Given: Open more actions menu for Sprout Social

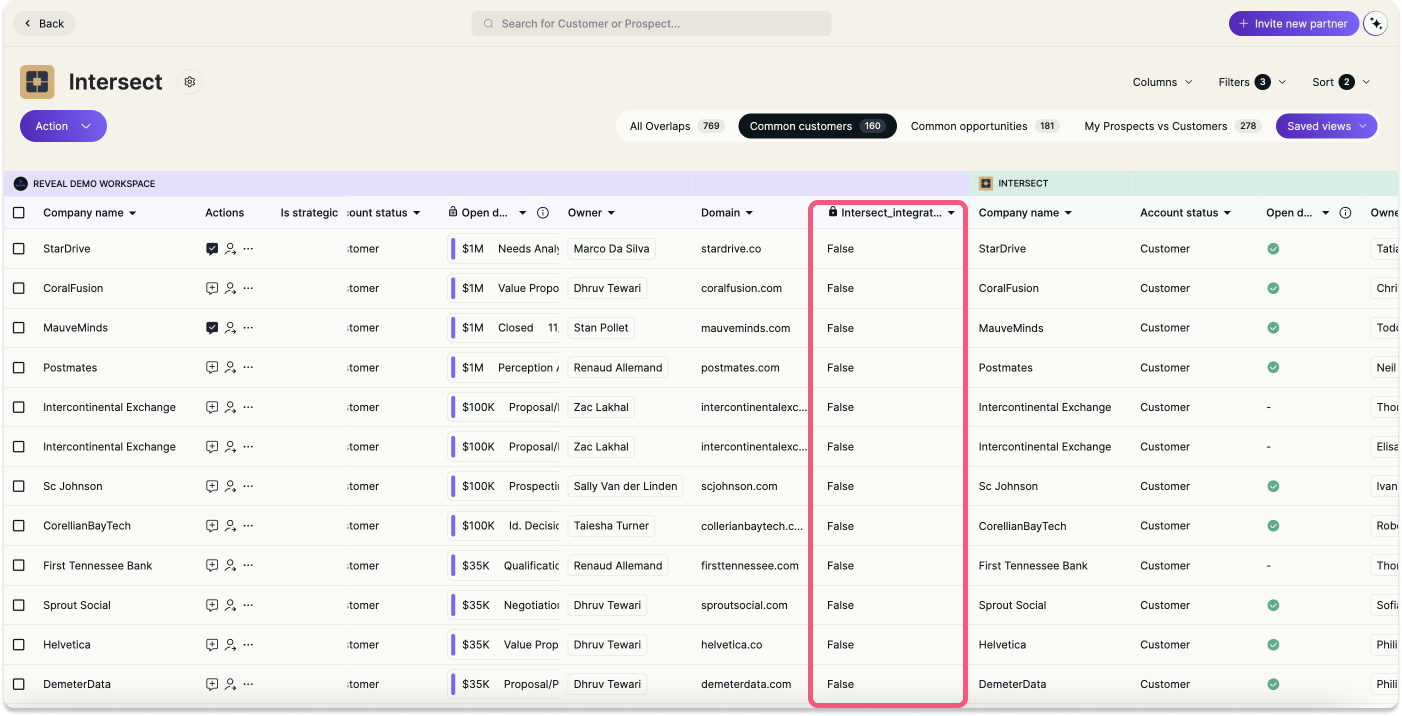Looking at the screenshot, I should (248, 605).
